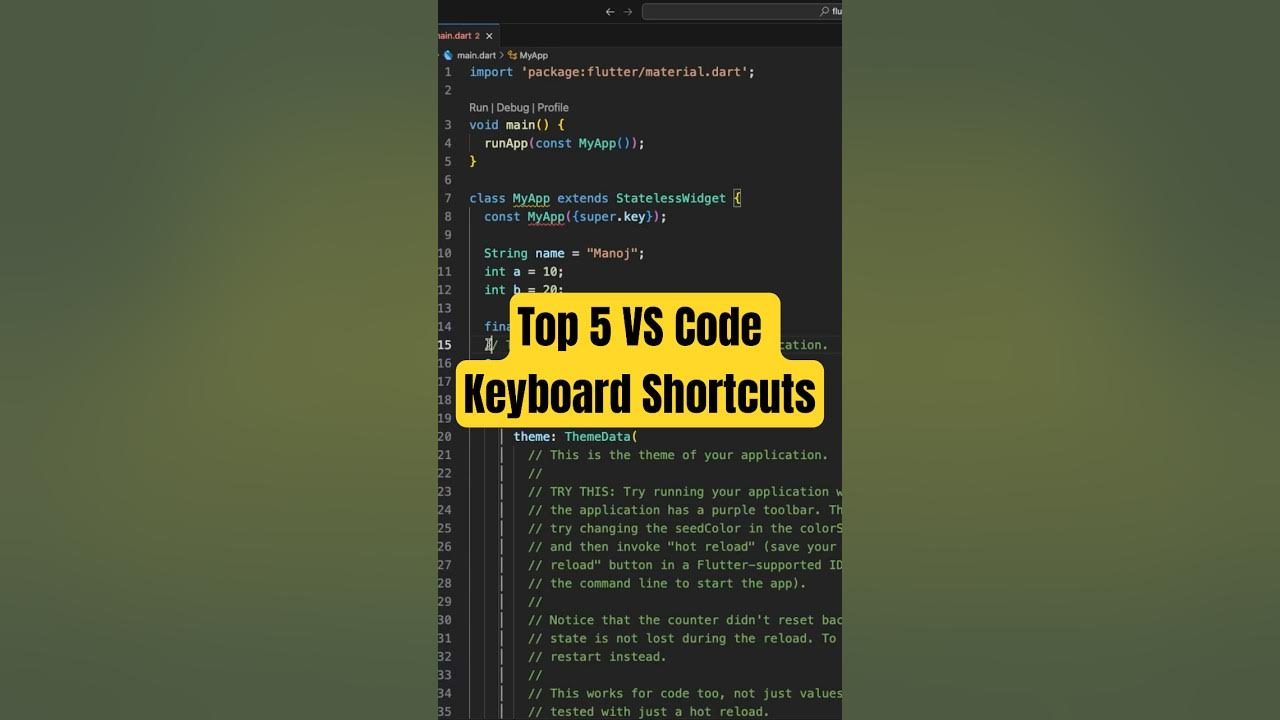Image resolution: width=1280 pixels, height=720 pixels.
Task: Click comment 'This is the theme of your application.'
Action: point(679,455)
